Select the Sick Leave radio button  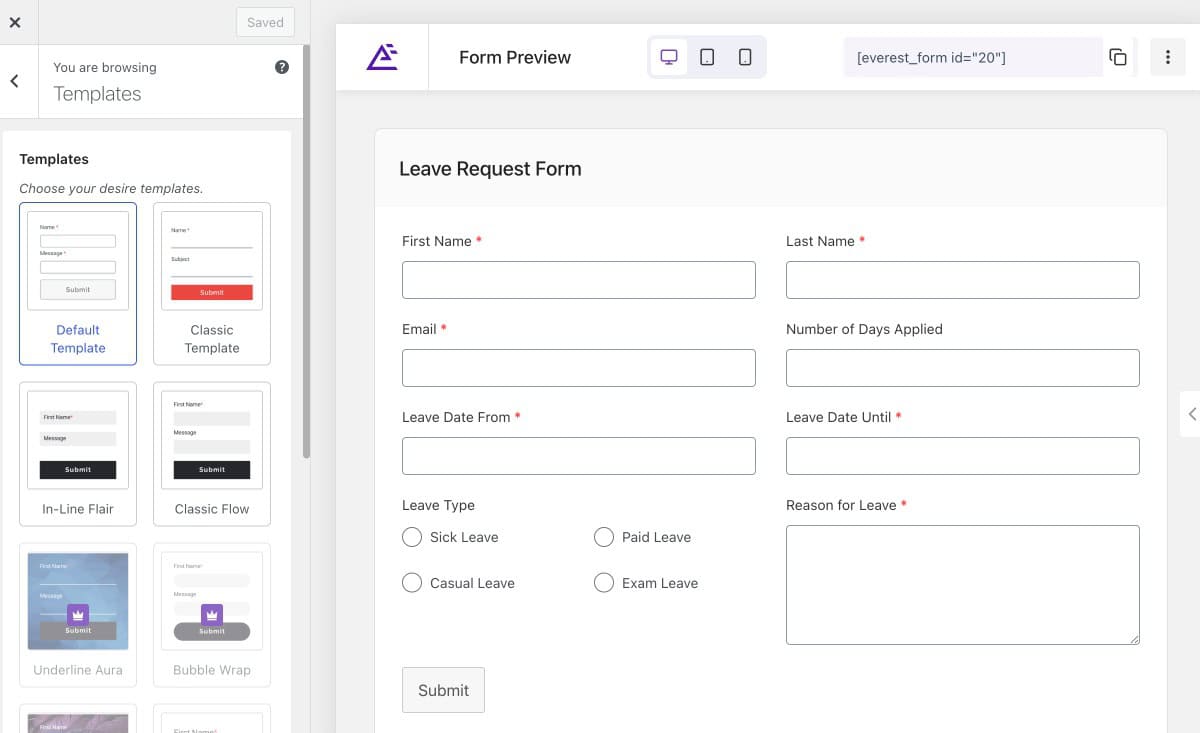pyautogui.click(x=412, y=537)
